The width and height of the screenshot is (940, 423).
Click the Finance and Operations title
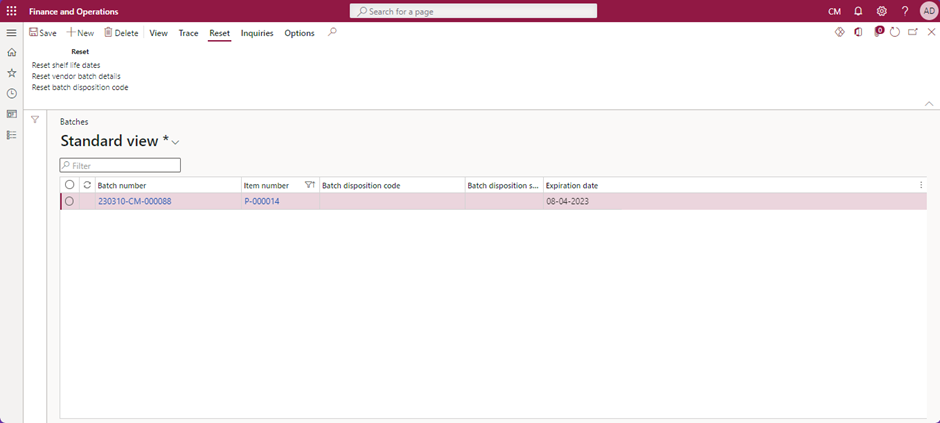tap(74, 11)
